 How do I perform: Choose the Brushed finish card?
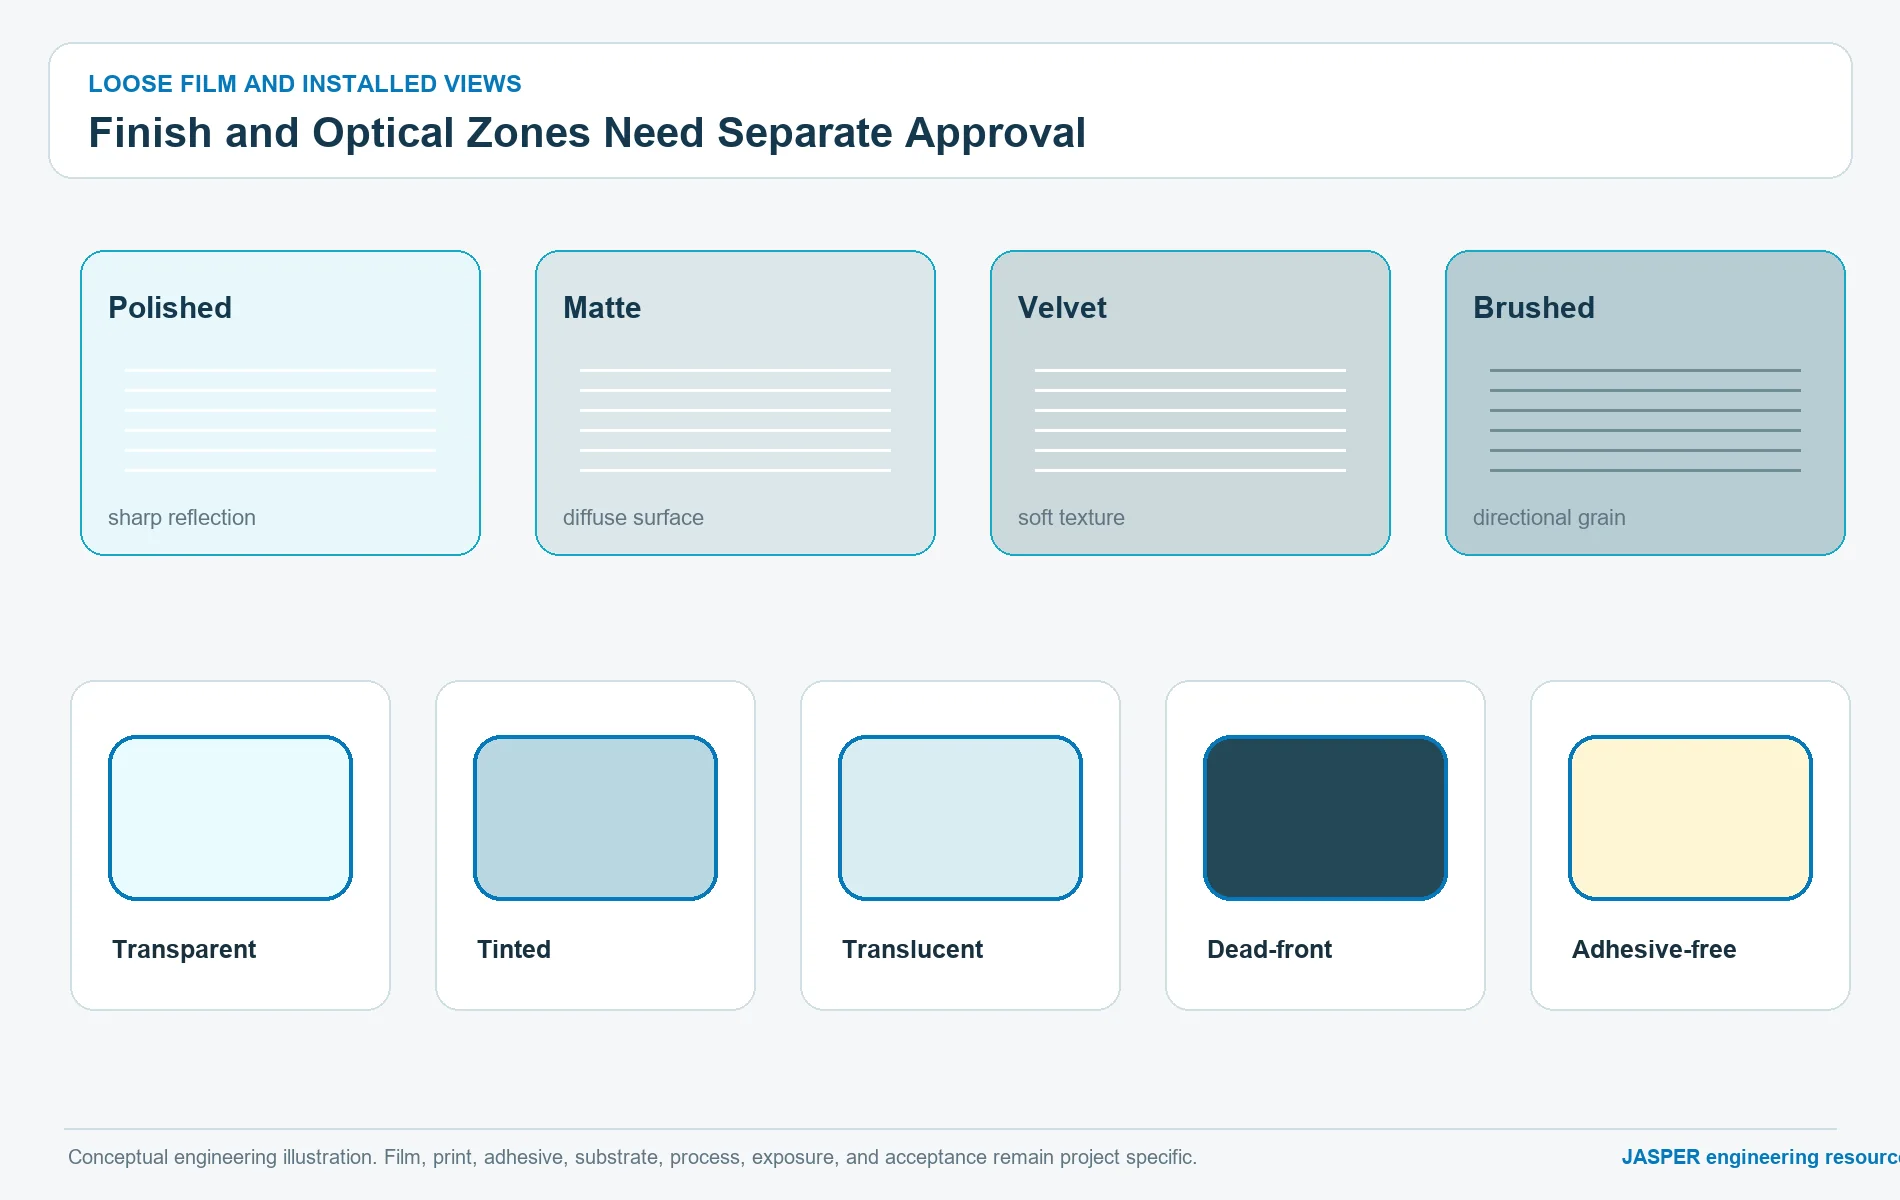[x=1645, y=403]
